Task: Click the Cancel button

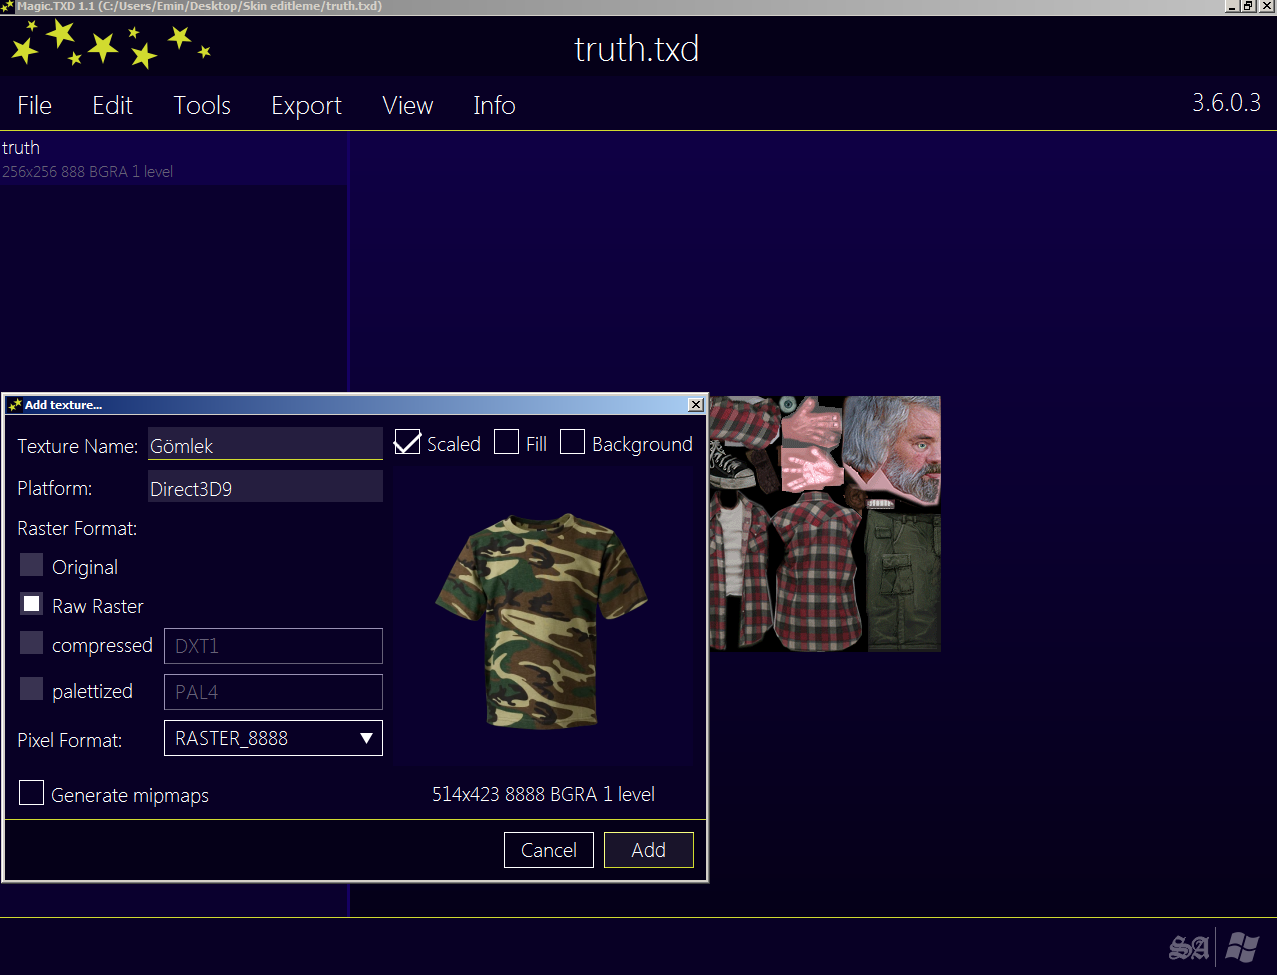Action: tap(549, 850)
